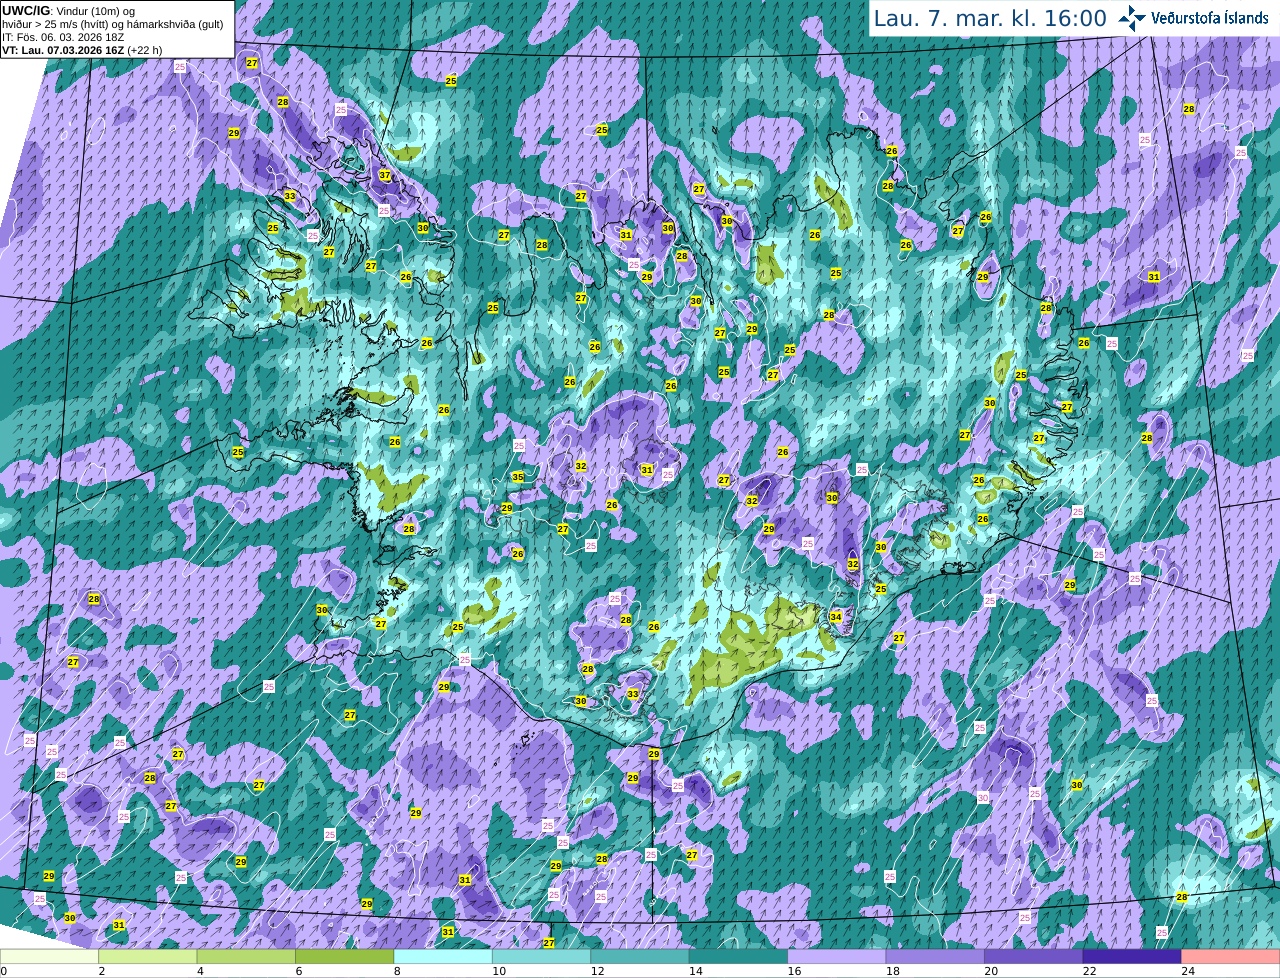Pick the 10–12 m/s light teal legend swatch
The width and height of the screenshot is (1280, 978).
542,957
